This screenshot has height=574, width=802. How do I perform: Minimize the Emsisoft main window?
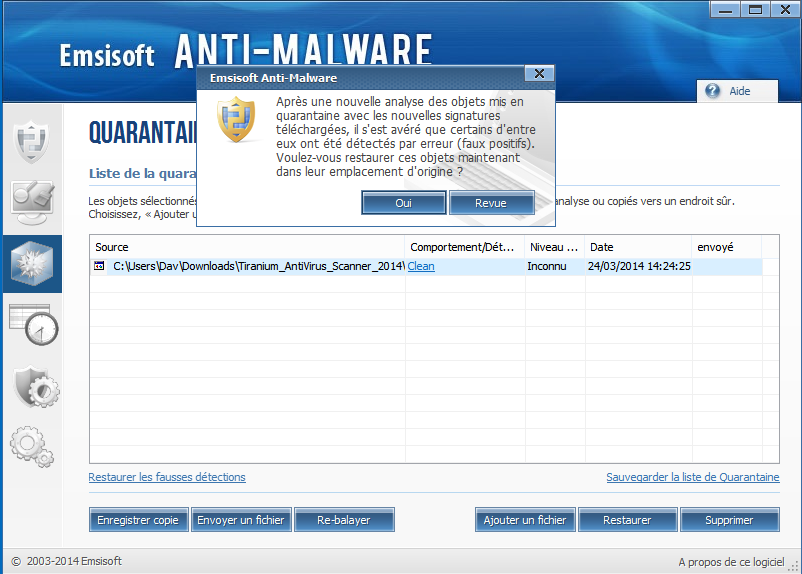tap(725, 10)
